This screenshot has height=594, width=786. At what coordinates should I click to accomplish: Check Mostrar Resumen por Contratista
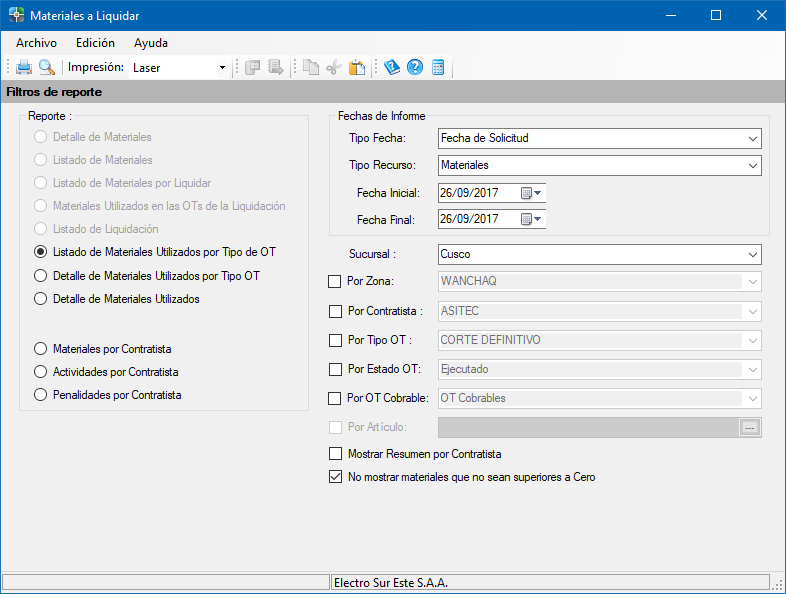[335, 454]
